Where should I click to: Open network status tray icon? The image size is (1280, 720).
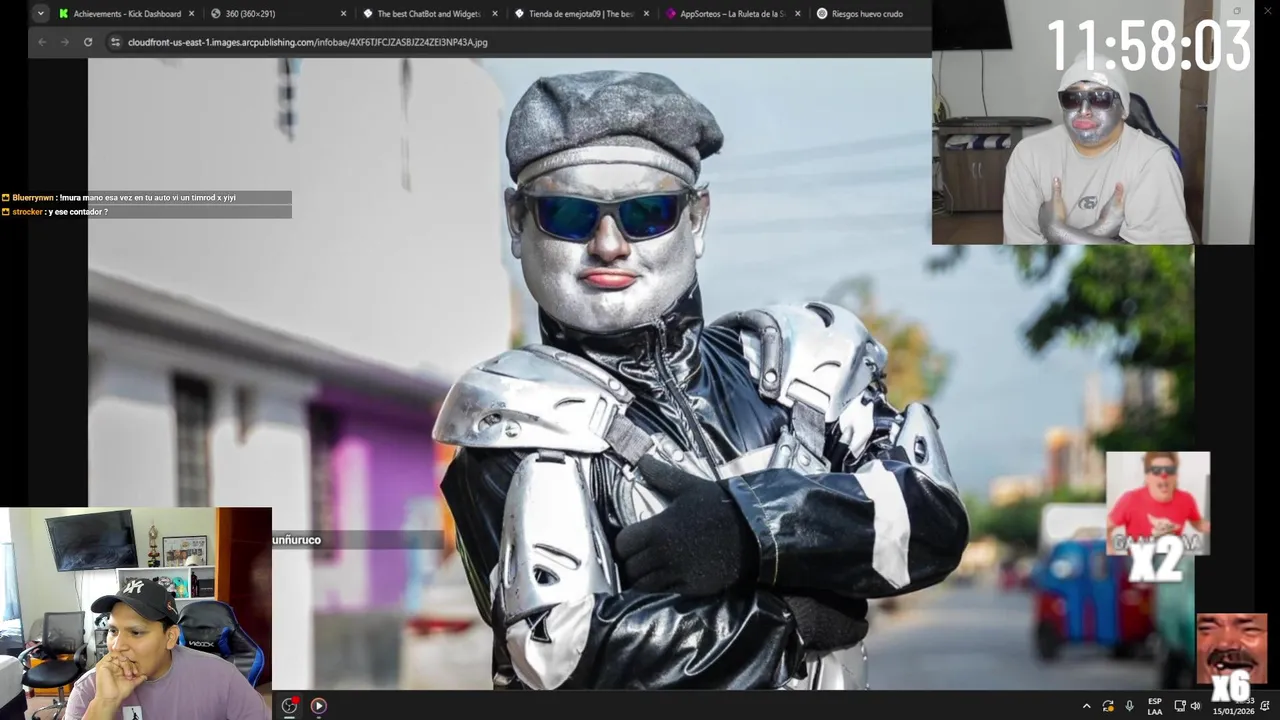1180,706
